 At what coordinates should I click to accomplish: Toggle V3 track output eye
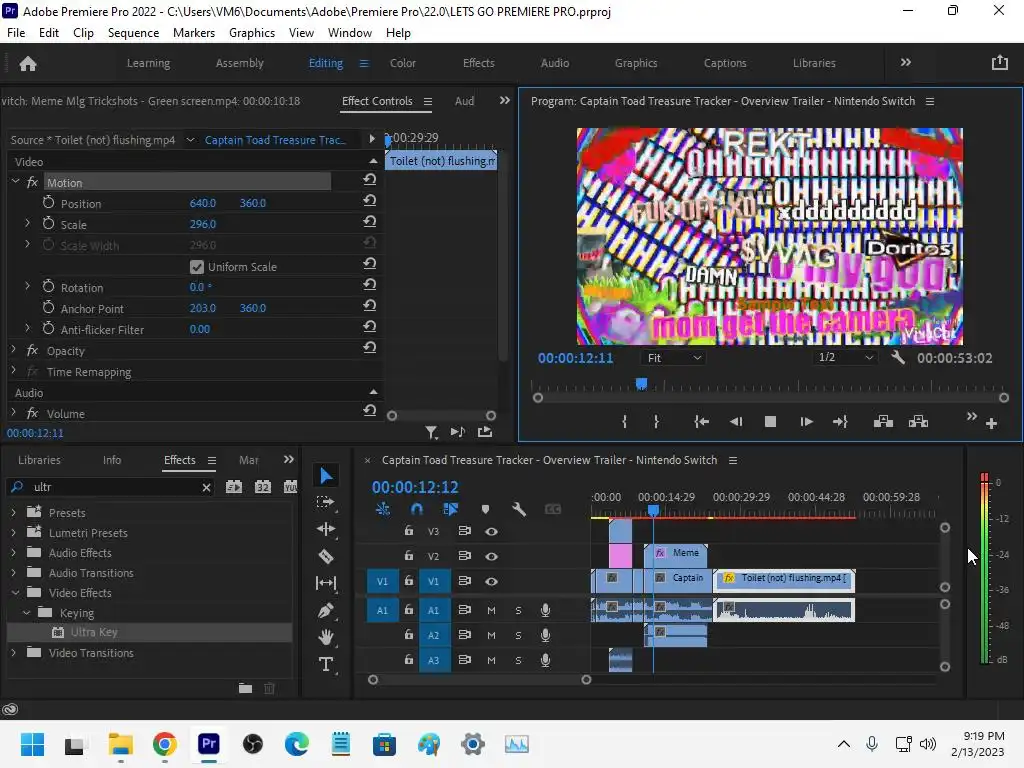tap(491, 532)
